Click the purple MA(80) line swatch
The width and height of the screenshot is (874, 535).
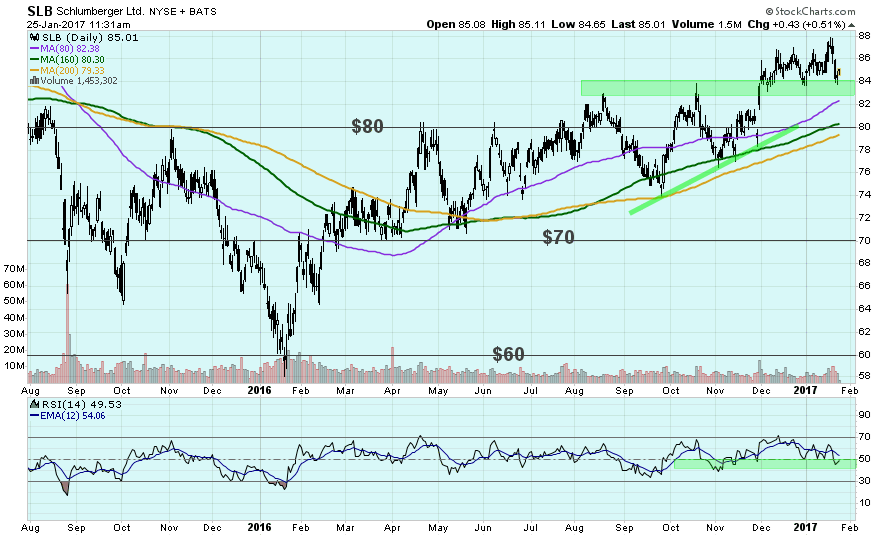coord(35,49)
